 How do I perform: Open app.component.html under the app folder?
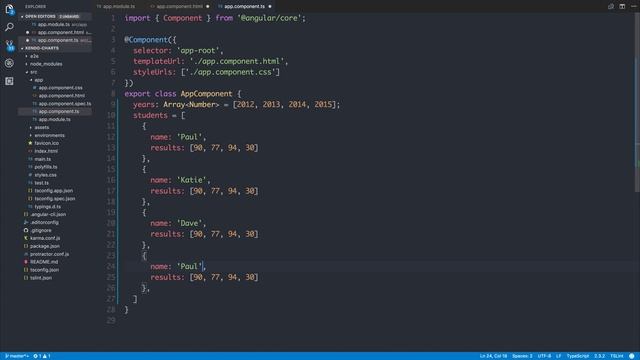[x=62, y=96]
